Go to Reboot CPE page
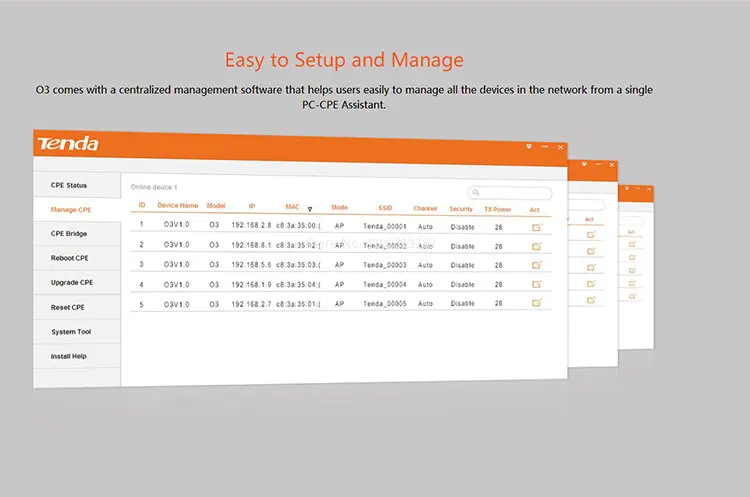750x497 pixels. (70, 258)
